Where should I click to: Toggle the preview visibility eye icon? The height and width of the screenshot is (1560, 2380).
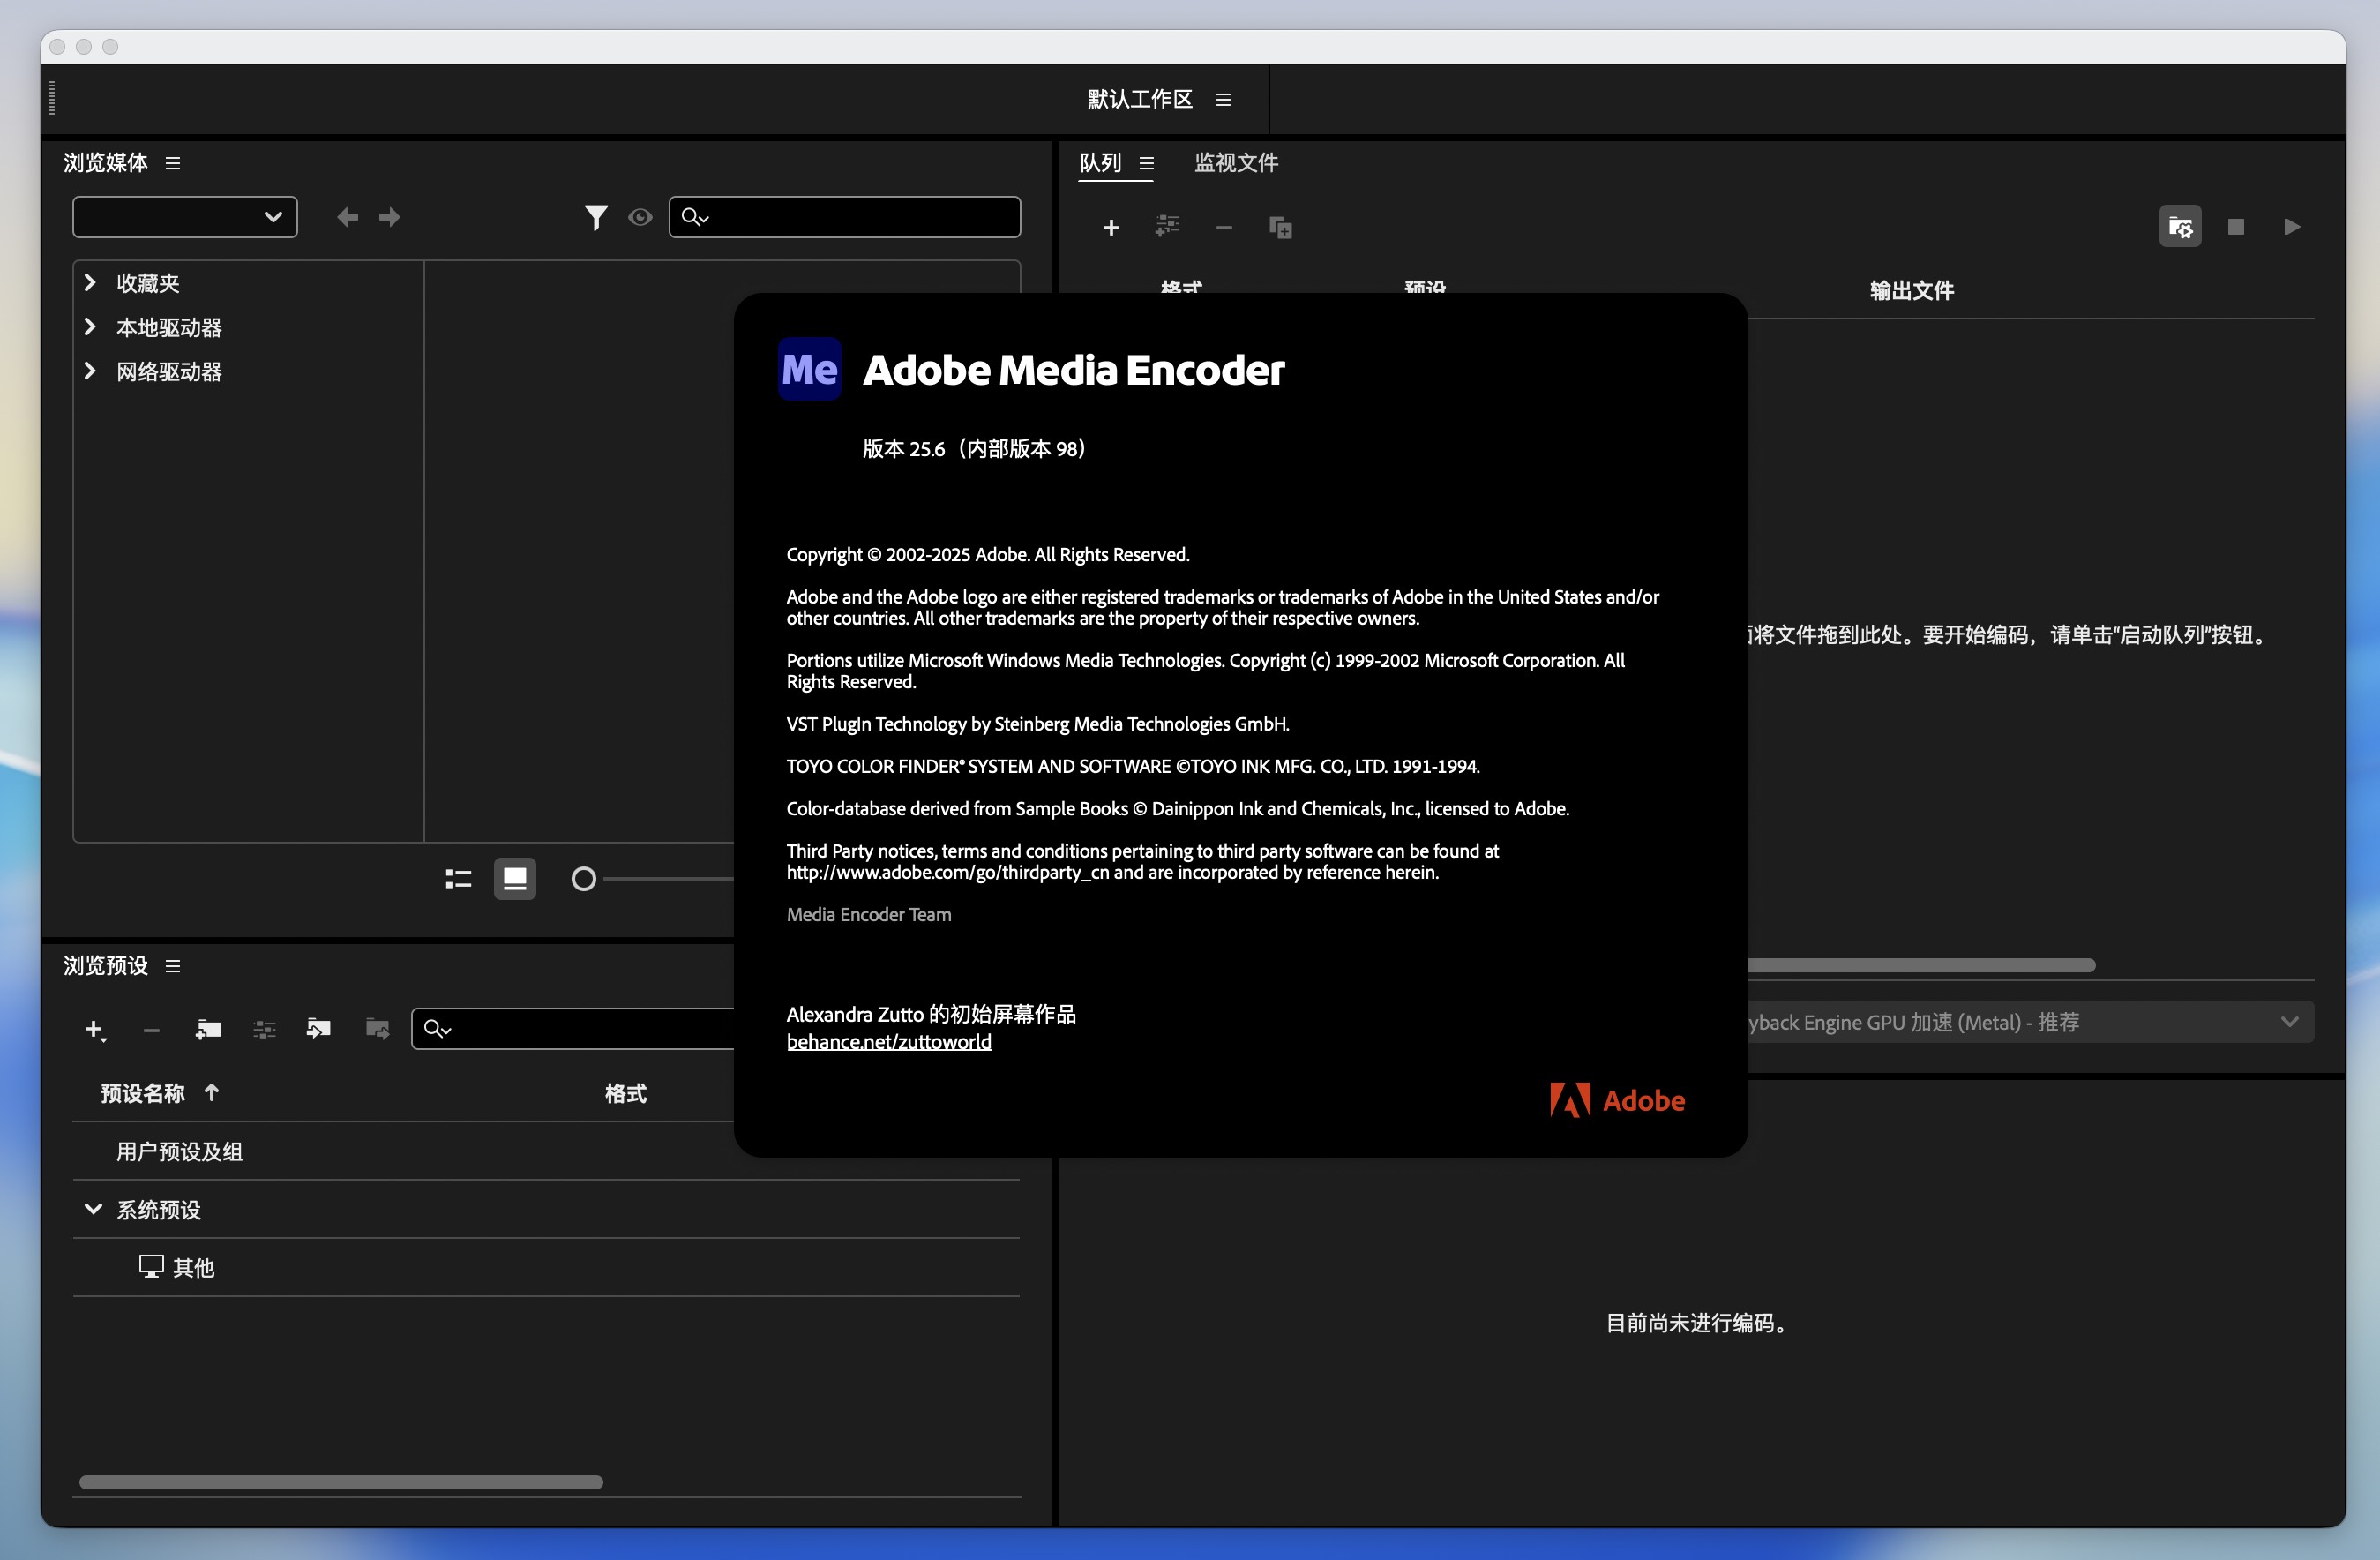click(x=640, y=217)
